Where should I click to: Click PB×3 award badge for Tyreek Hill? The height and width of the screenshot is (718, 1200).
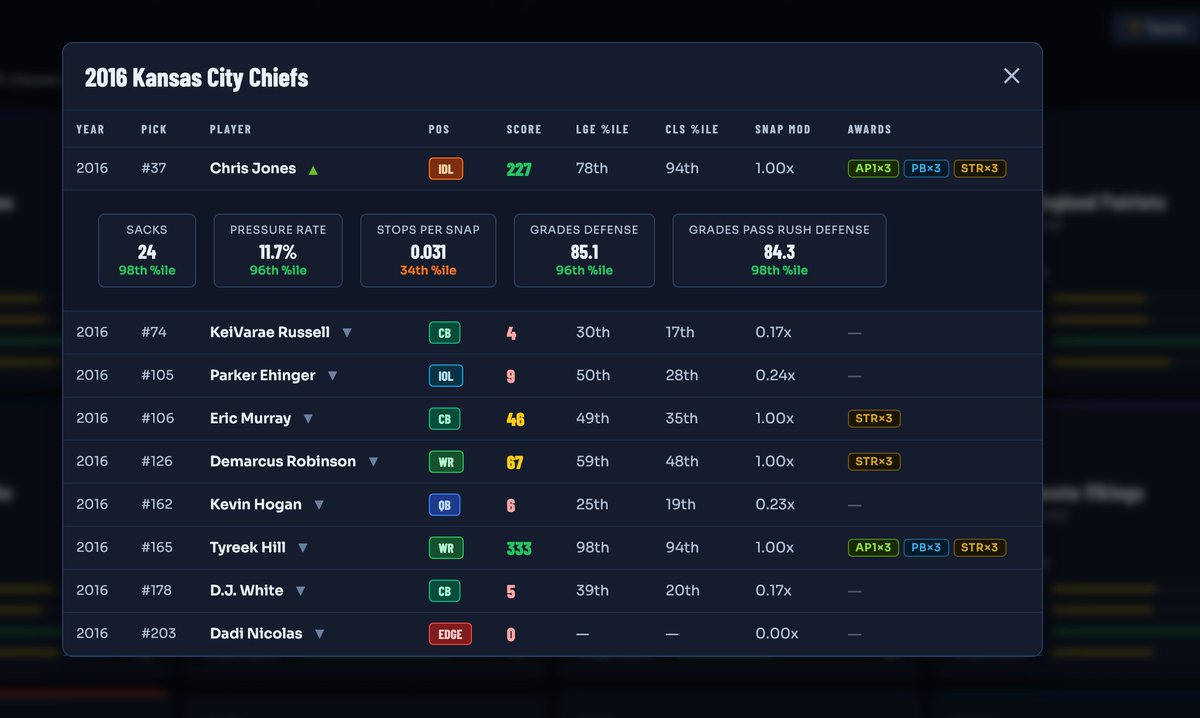926,547
